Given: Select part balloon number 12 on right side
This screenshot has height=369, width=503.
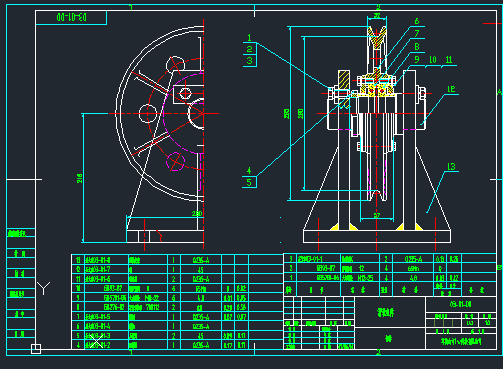Looking at the screenshot, I should point(451,89).
